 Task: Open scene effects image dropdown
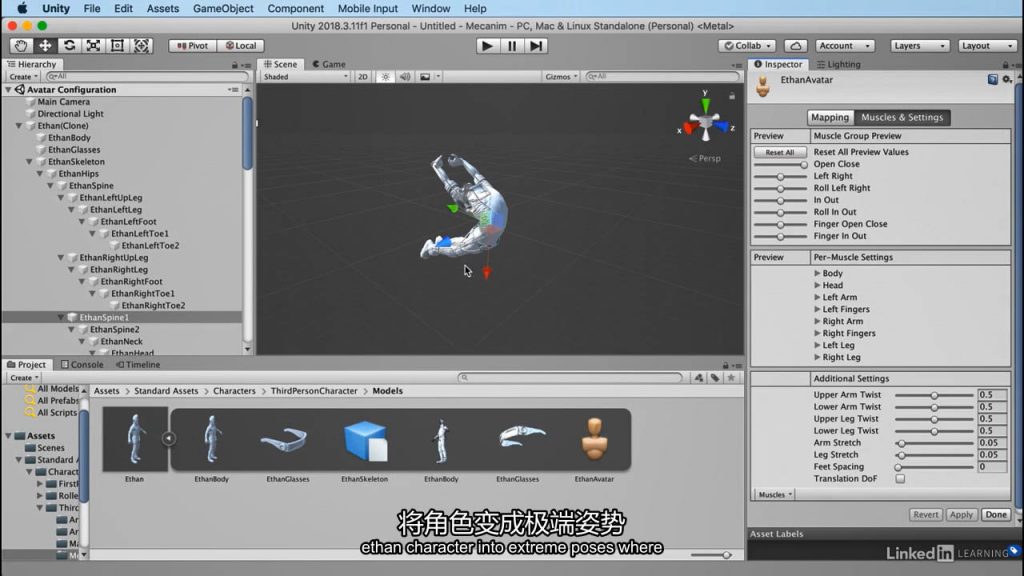429,76
